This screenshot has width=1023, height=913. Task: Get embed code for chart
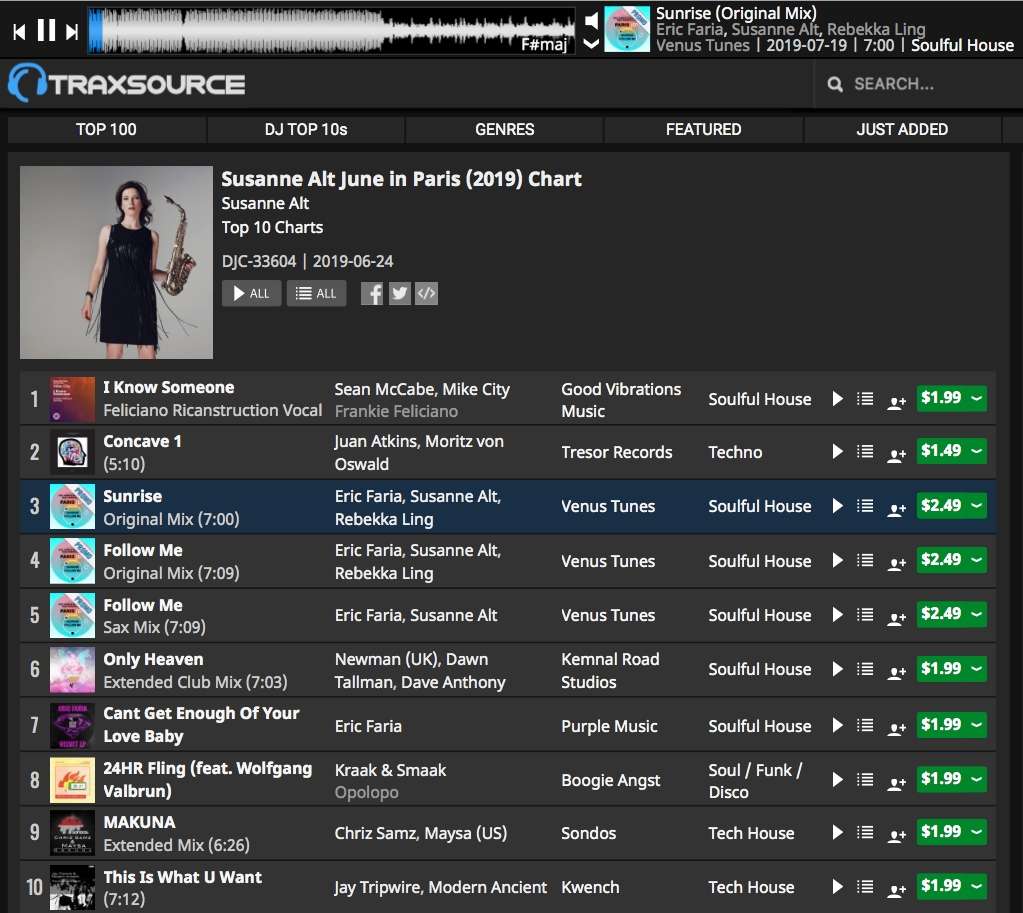point(427,294)
